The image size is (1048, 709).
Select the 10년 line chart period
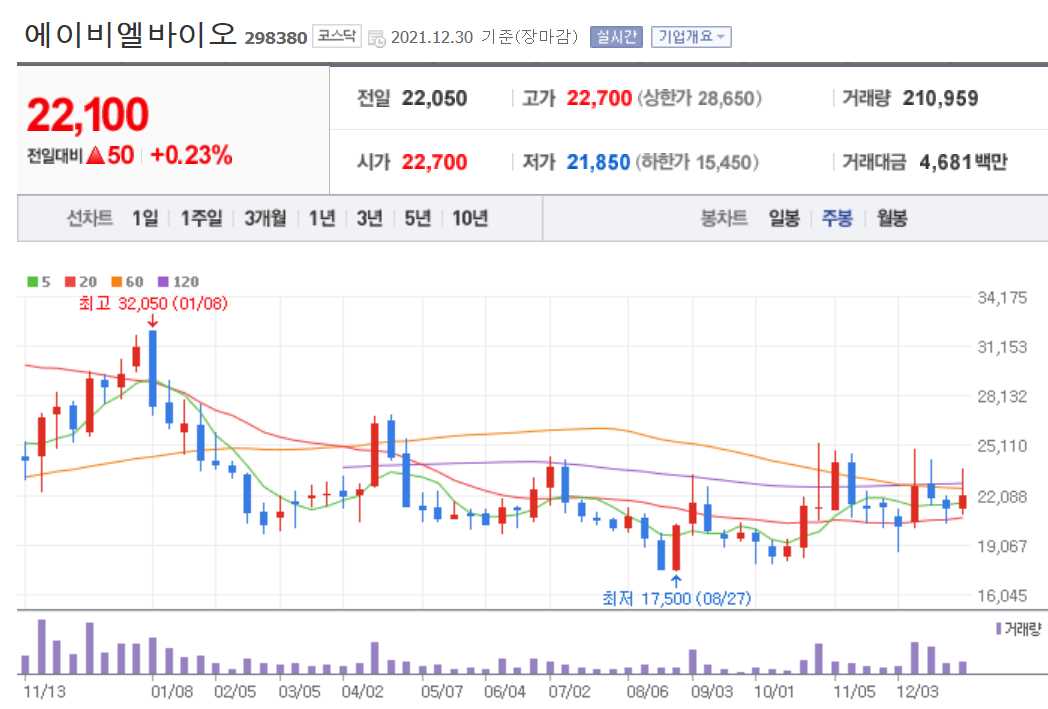click(470, 218)
